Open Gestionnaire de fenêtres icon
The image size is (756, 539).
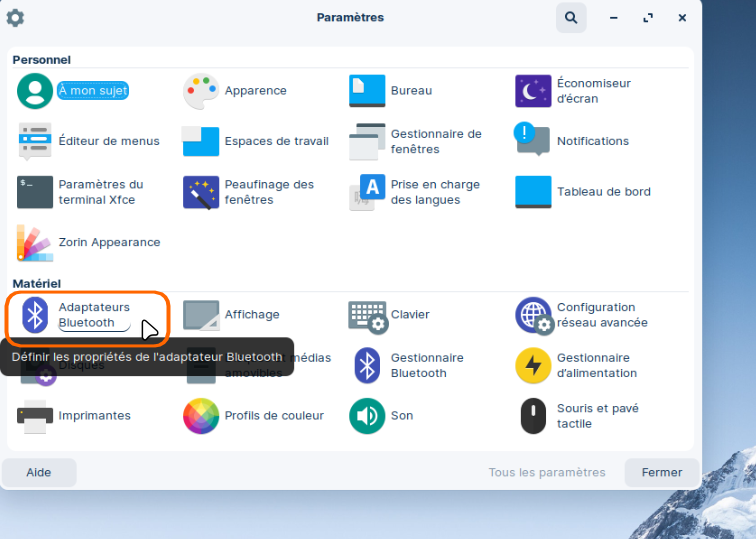[367, 141]
